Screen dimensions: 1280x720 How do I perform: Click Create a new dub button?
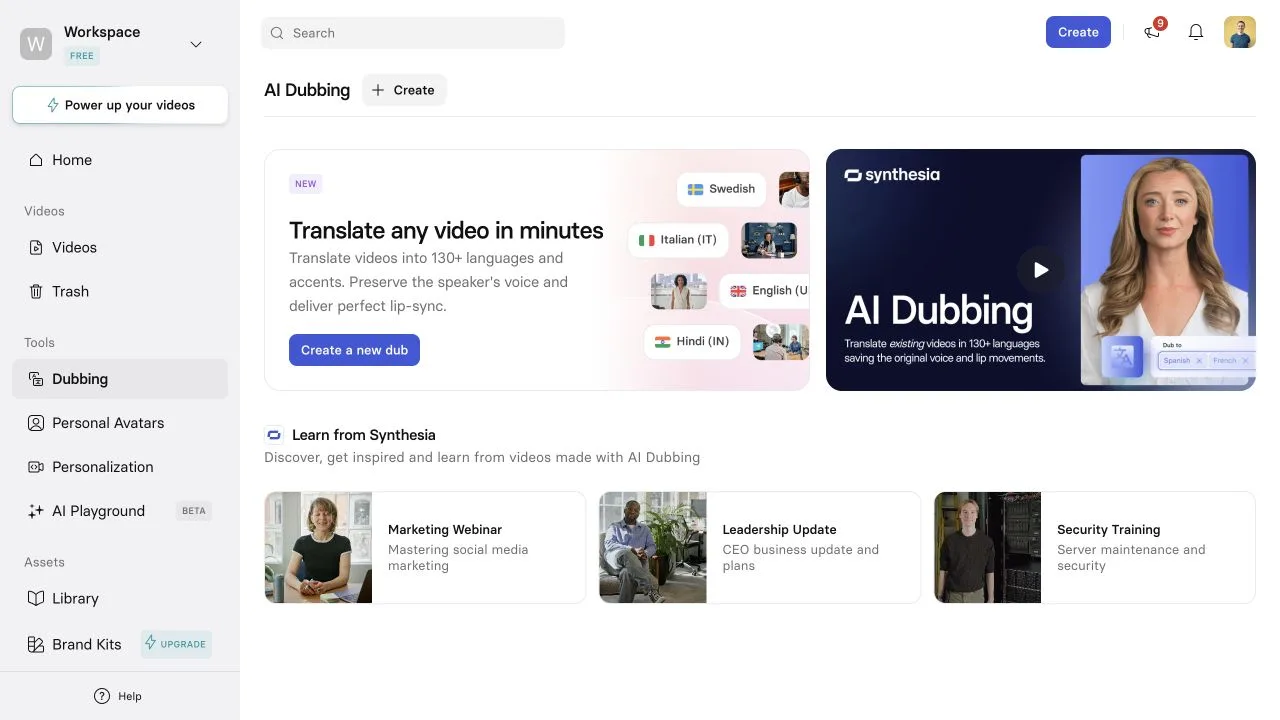pos(354,350)
